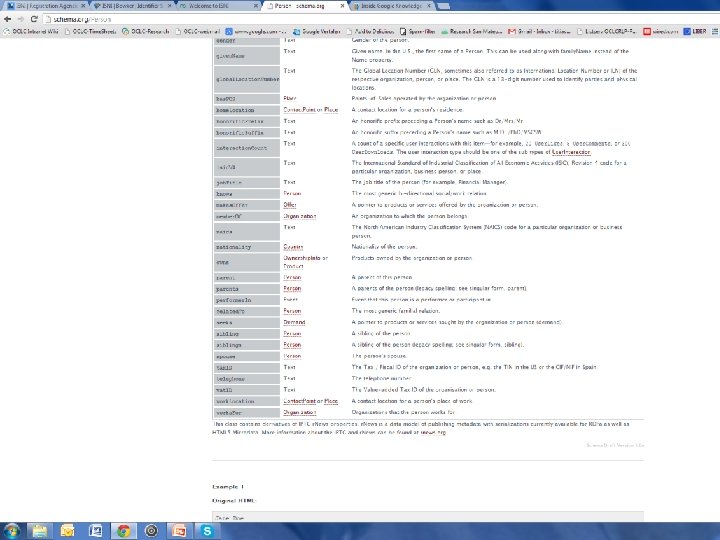
Task: Reload the schema.org page
Action: coord(34,19)
